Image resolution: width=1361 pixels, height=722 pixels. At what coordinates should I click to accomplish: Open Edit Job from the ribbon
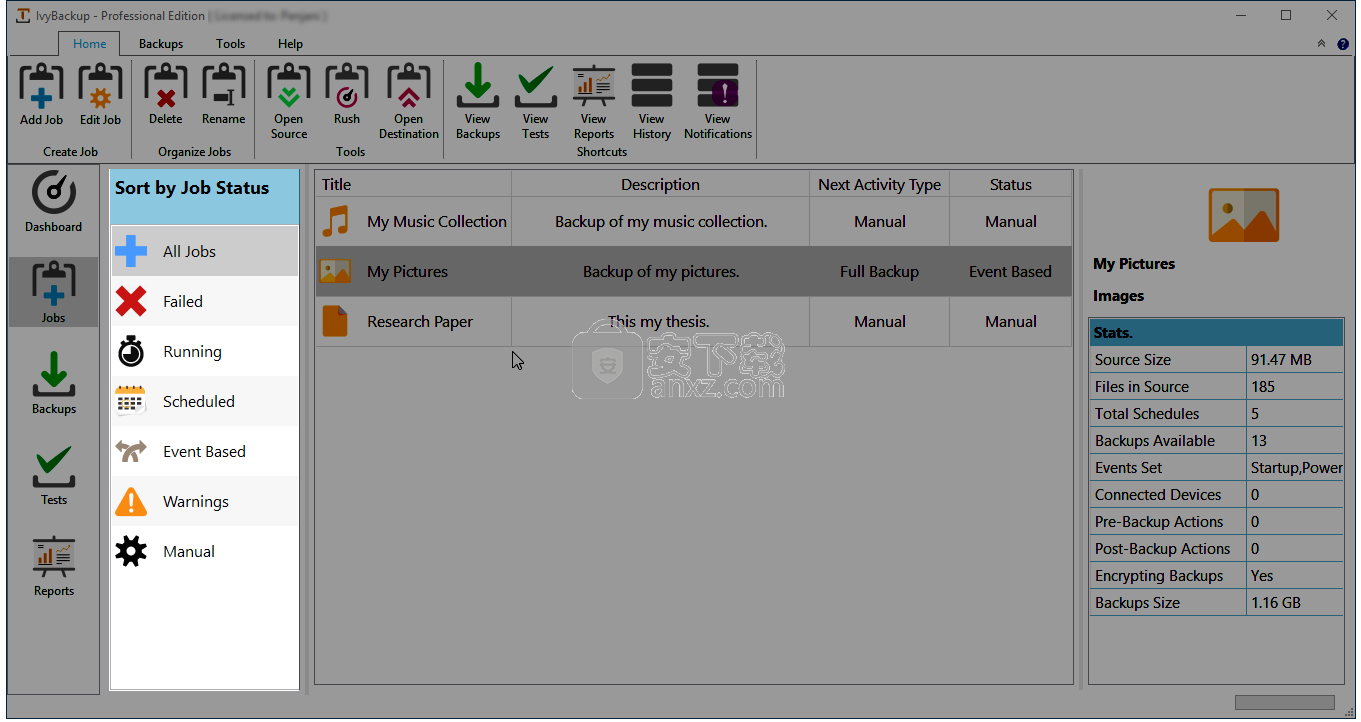pos(100,95)
